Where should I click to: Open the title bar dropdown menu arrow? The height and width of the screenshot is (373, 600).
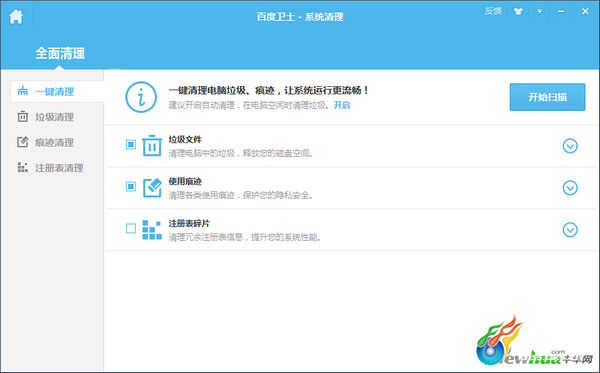point(540,11)
